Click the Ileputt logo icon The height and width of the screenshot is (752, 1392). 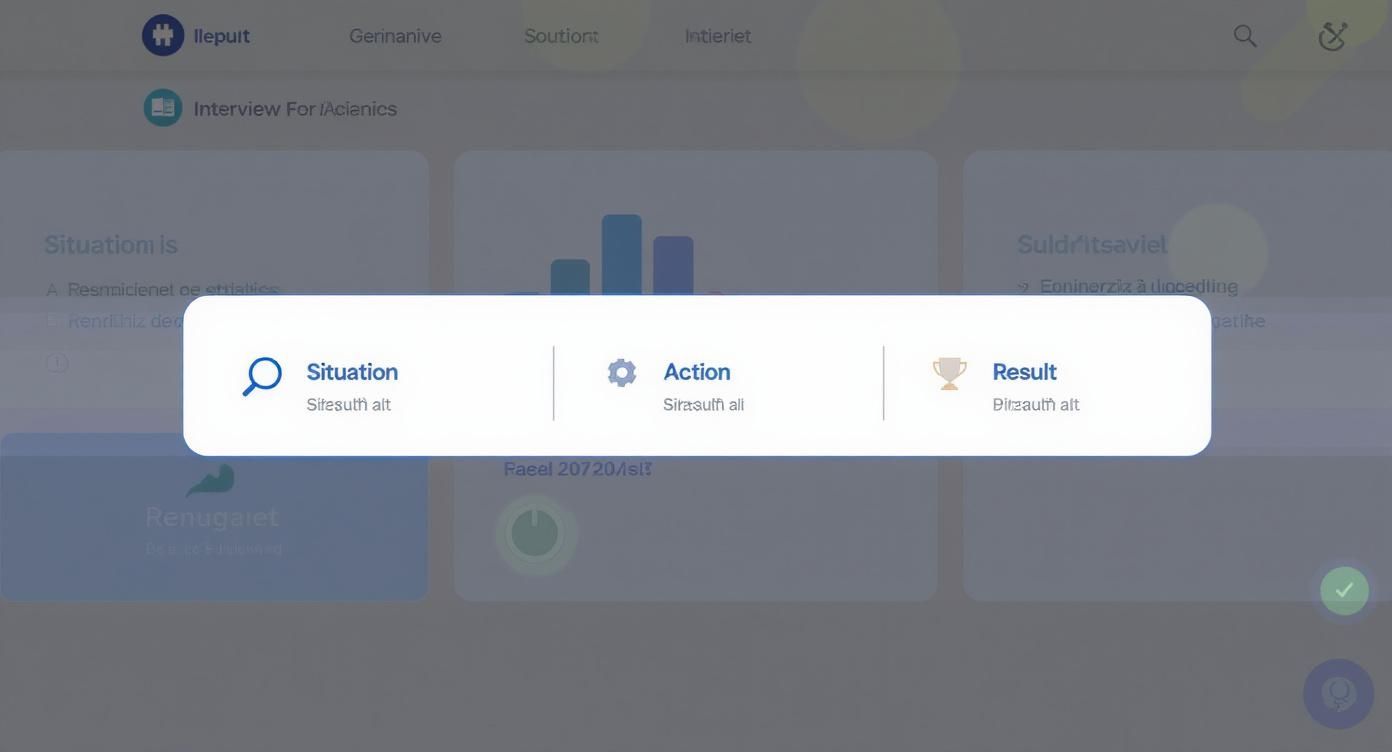pyautogui.click(x=163, y=35)
